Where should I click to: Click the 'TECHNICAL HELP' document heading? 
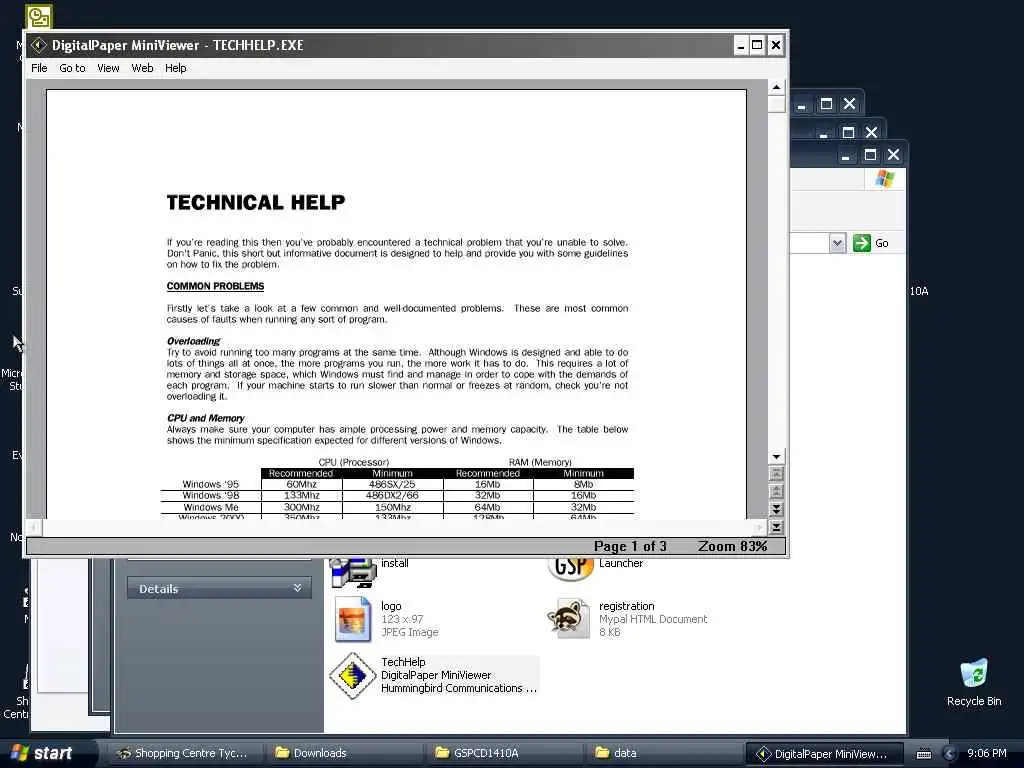coord(256,202)
